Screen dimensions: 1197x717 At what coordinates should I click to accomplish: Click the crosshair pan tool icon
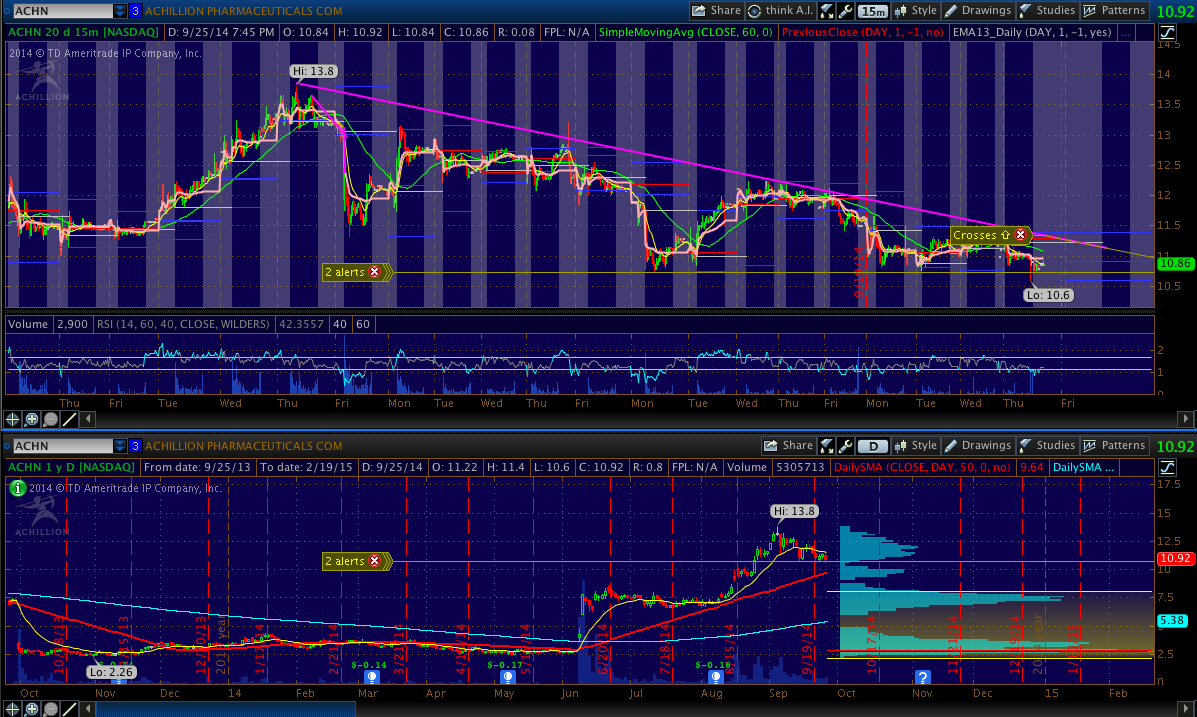click(x=14, y=419)
